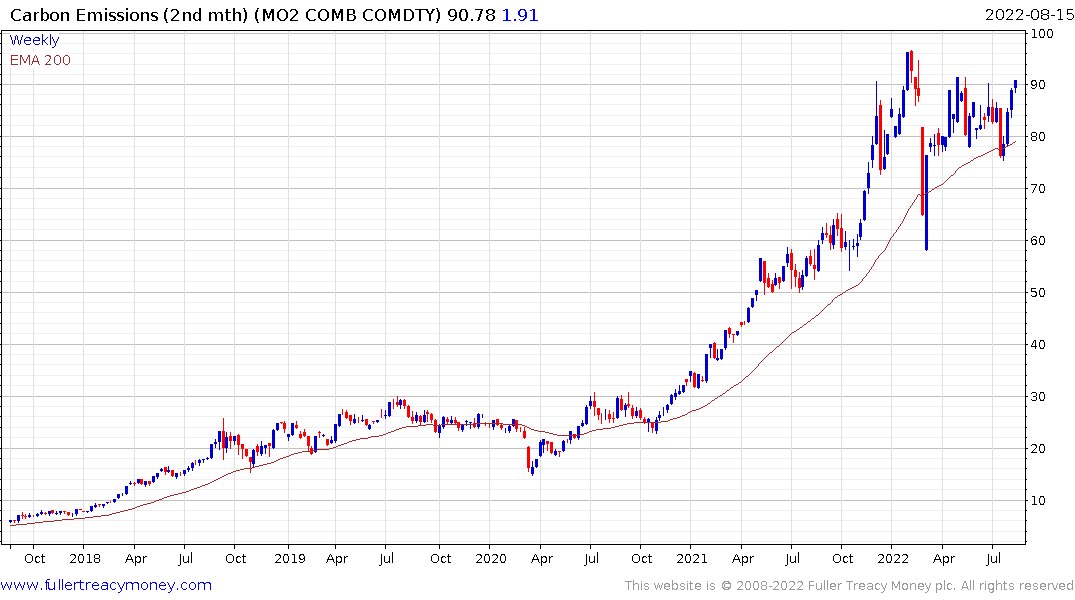Click the 2018 x-axis label
The image size is (1075, 600).
(85, 559)
